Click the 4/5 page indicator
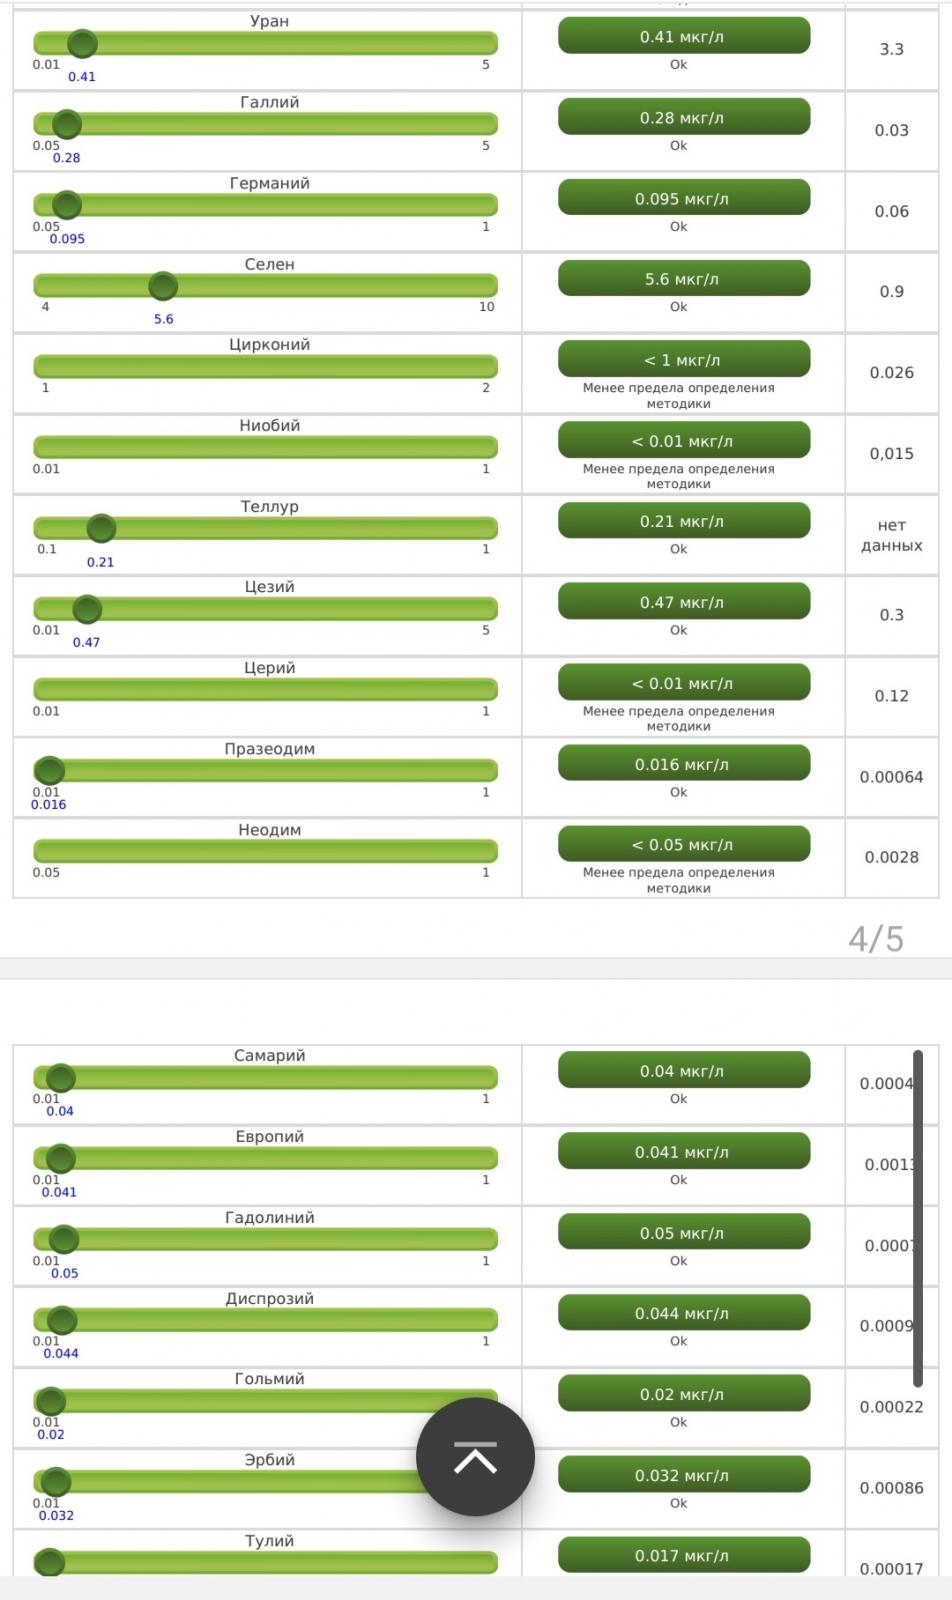952x1600 pixels. [x=875, y=939]
